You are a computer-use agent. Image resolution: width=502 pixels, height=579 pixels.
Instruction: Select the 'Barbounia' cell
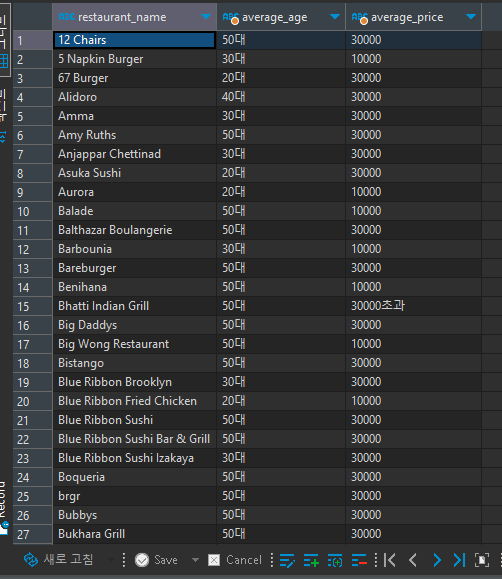pyautogui.click(x=134, y=249)
